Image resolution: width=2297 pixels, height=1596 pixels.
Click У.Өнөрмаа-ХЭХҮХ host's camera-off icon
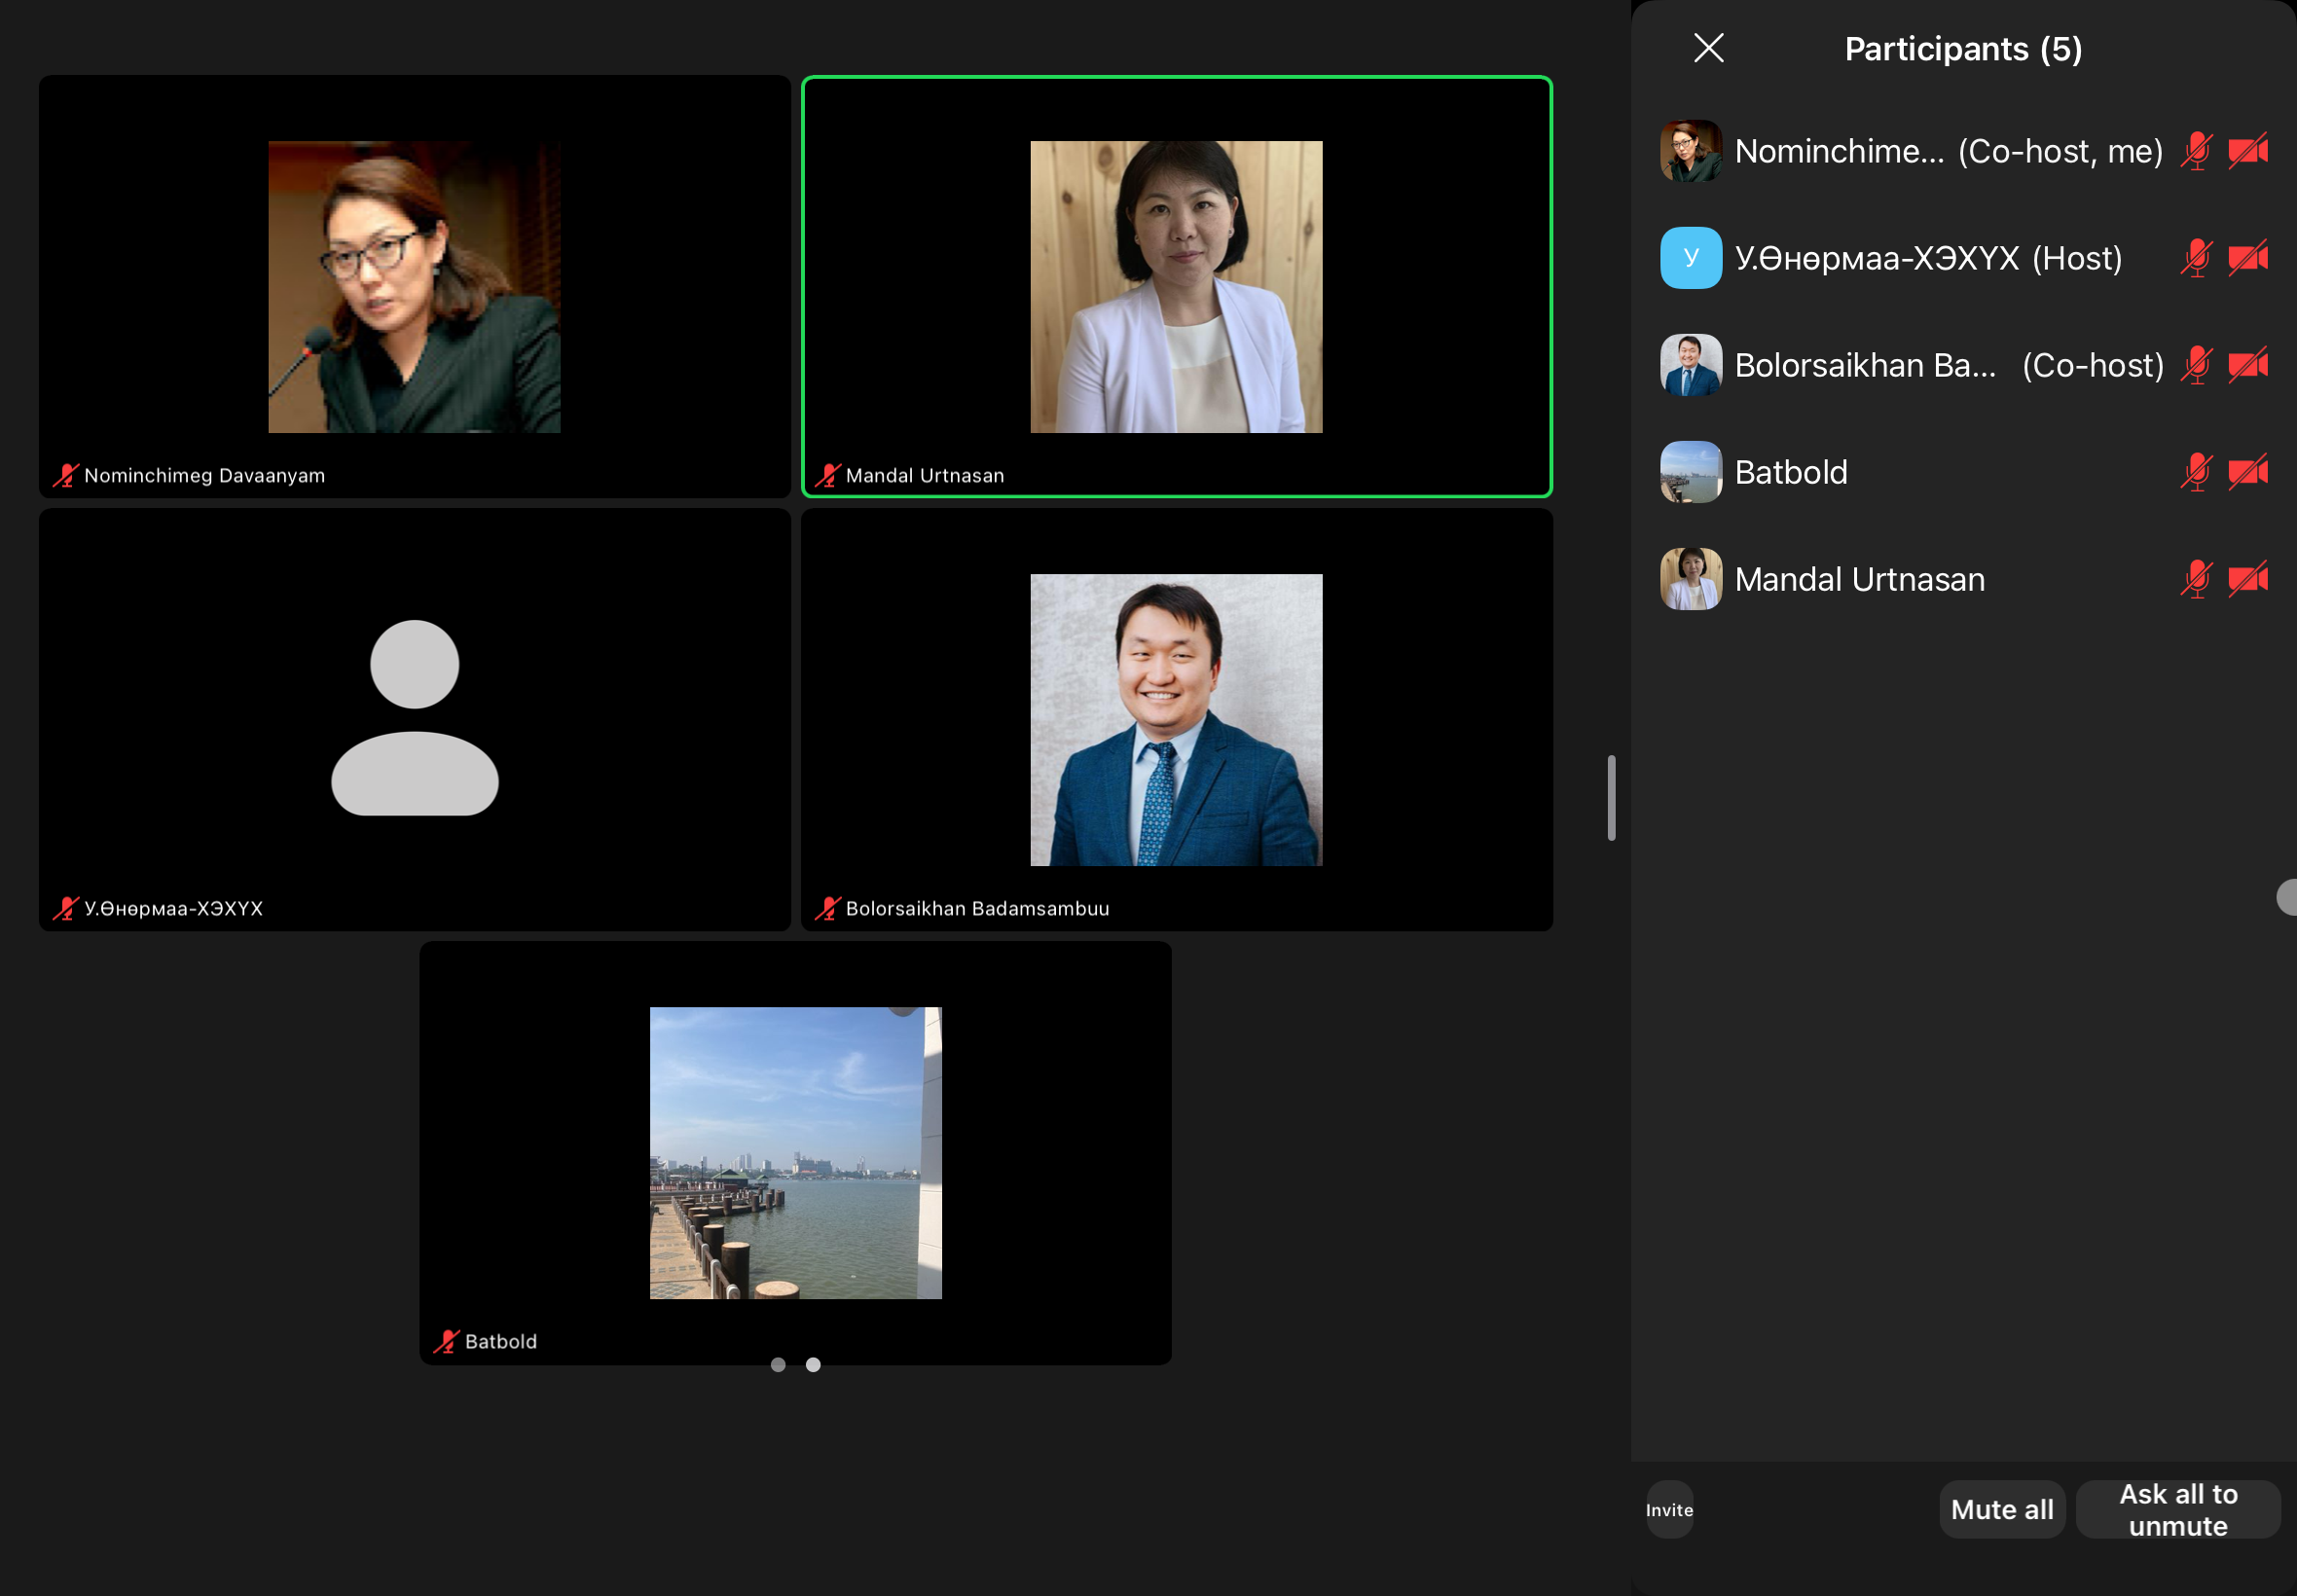click(2247, 258)
